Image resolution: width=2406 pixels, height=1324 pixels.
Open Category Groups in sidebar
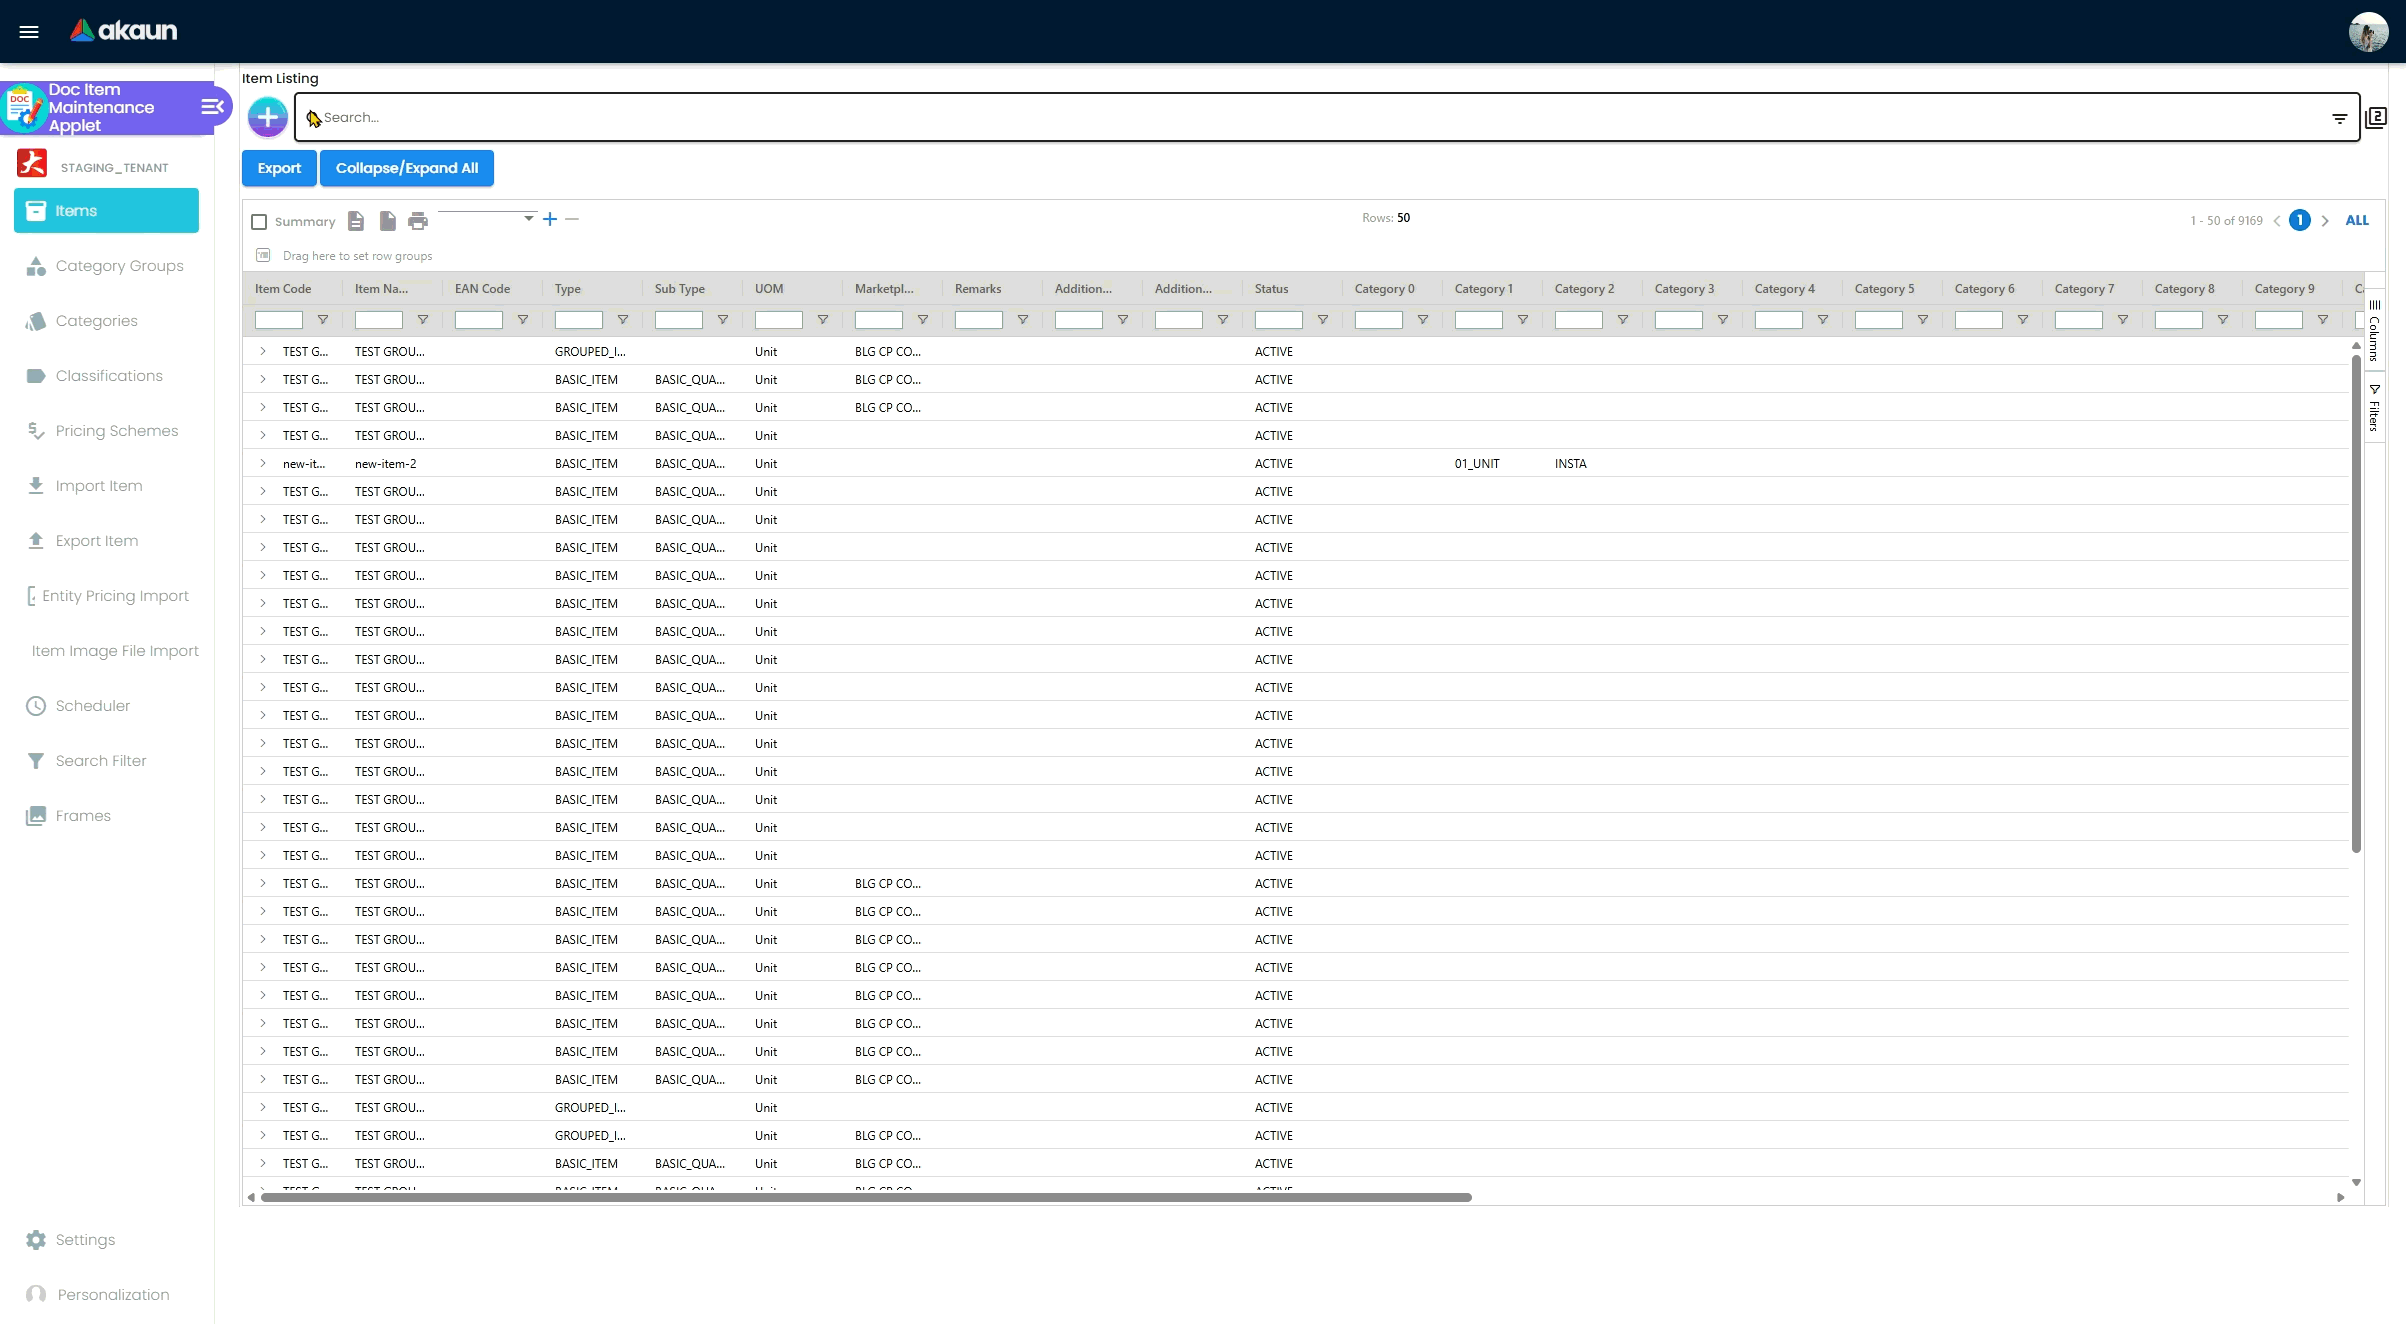point(119,266)
